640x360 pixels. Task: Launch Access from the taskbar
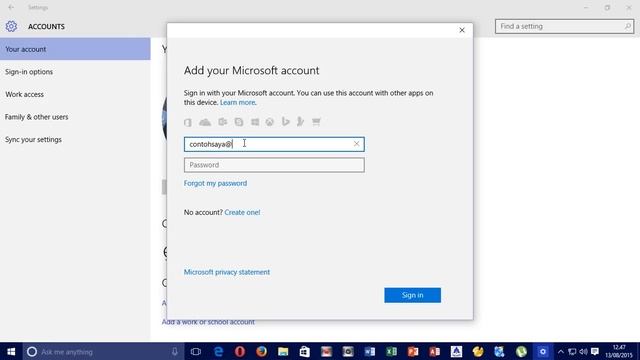coord(434,351)
